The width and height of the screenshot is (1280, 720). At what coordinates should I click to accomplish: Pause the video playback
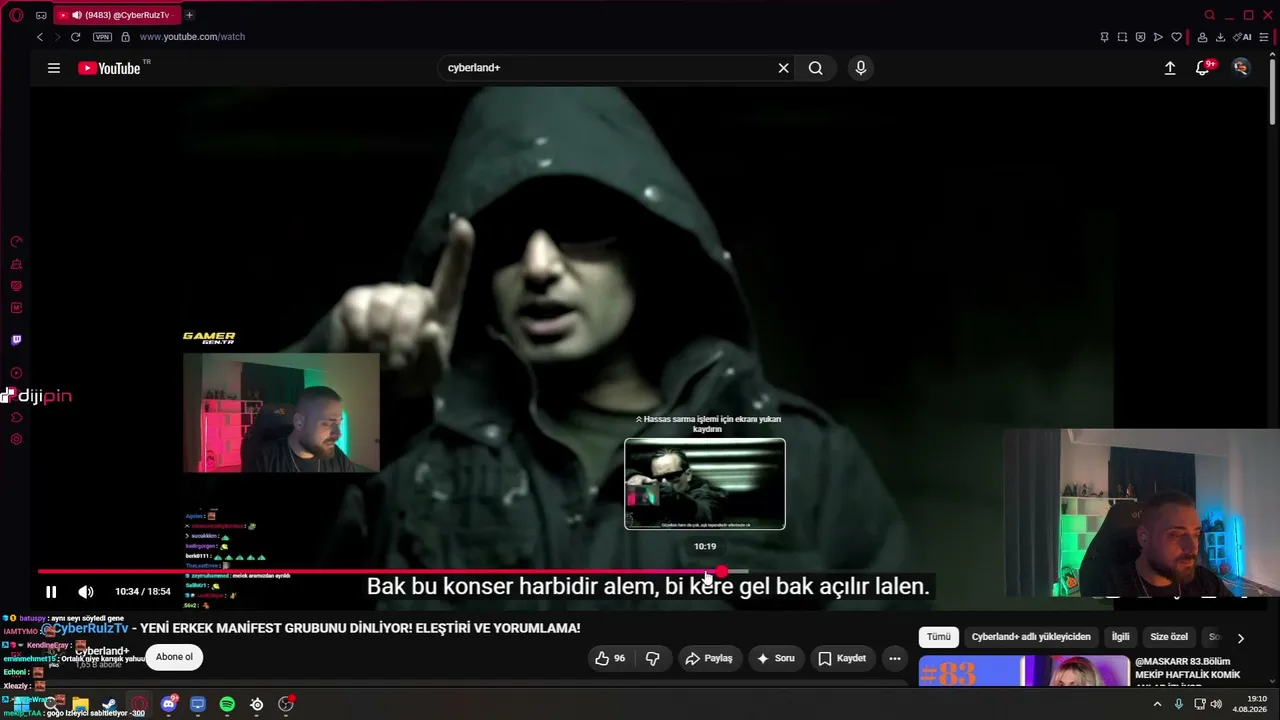pyautogui.click(x=51, y=592)
